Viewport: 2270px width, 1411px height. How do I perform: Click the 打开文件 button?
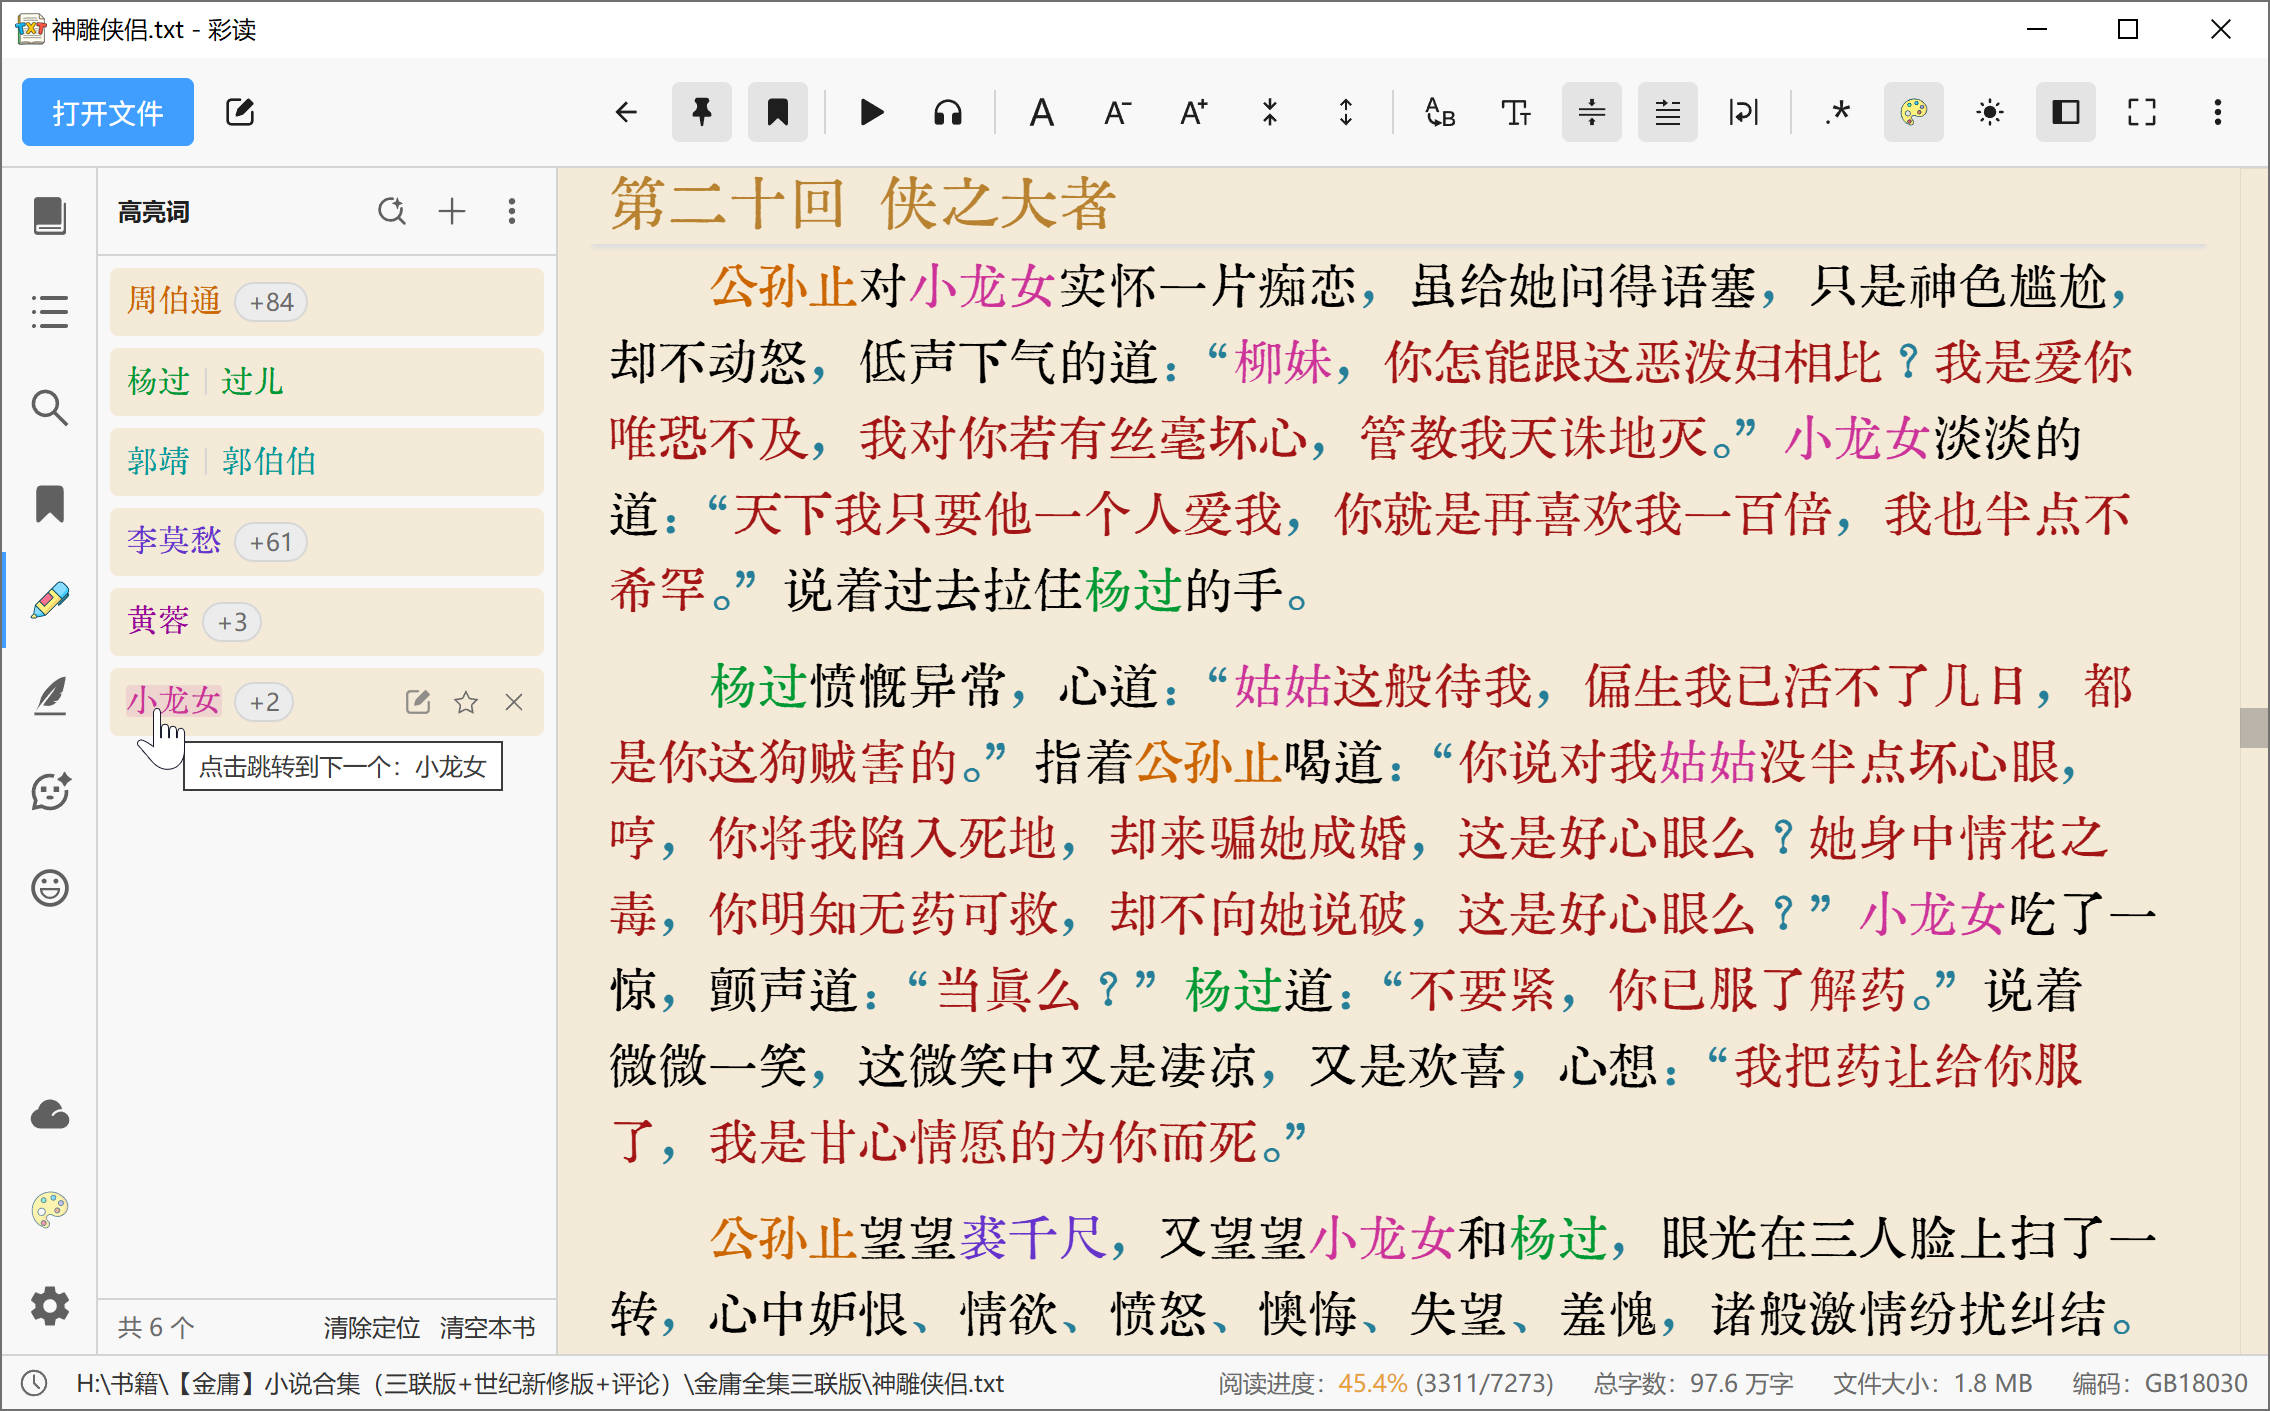click(x=108, y=112)
